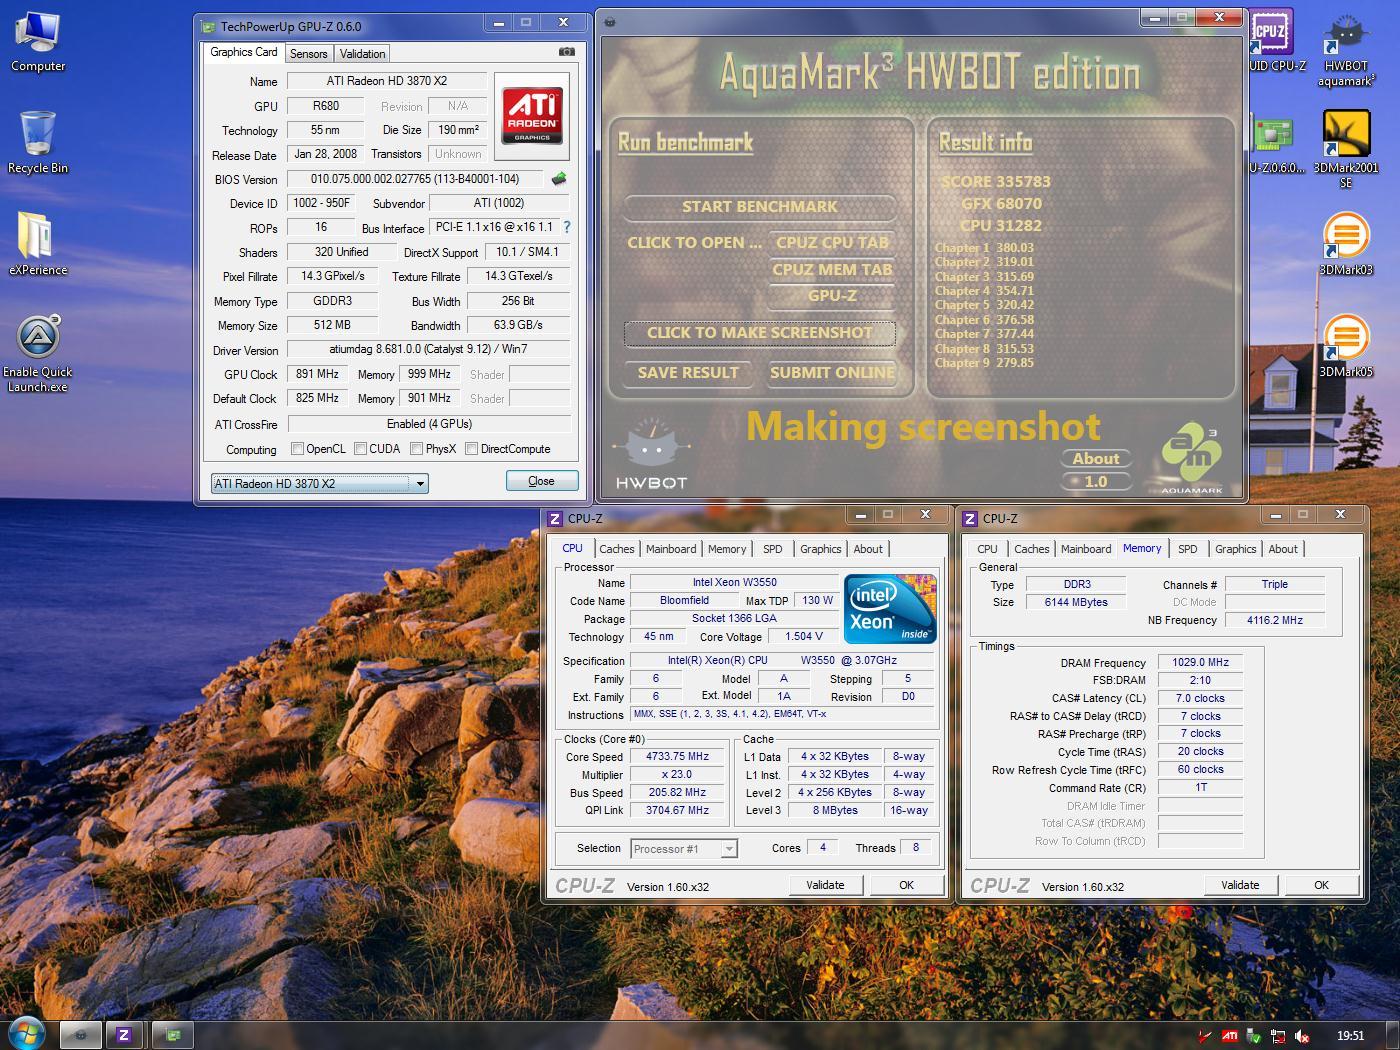This screenshot has height=1050, width=1400.
Task: Click START BENCHMARK in AquaMark
Action: pyautogui.click(x=760, y=207)
